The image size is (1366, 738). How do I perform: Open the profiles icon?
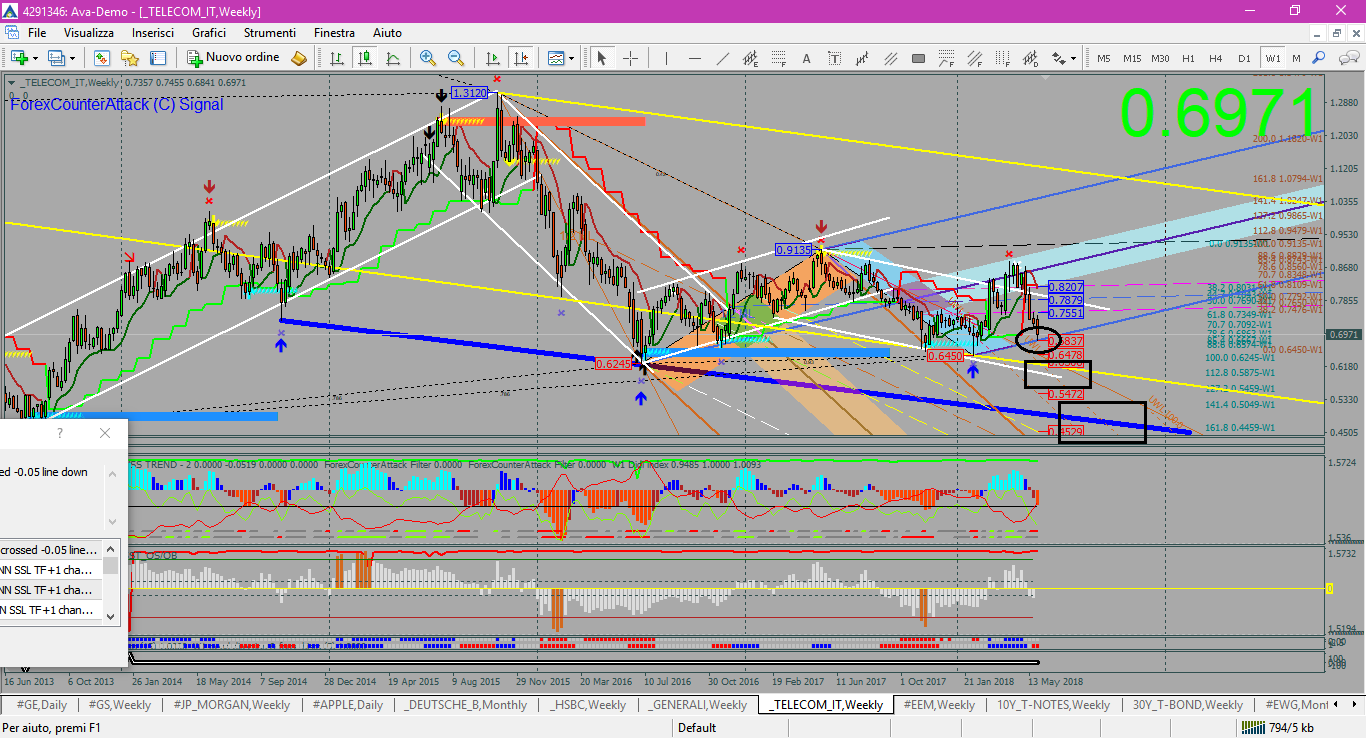[57, 58]
